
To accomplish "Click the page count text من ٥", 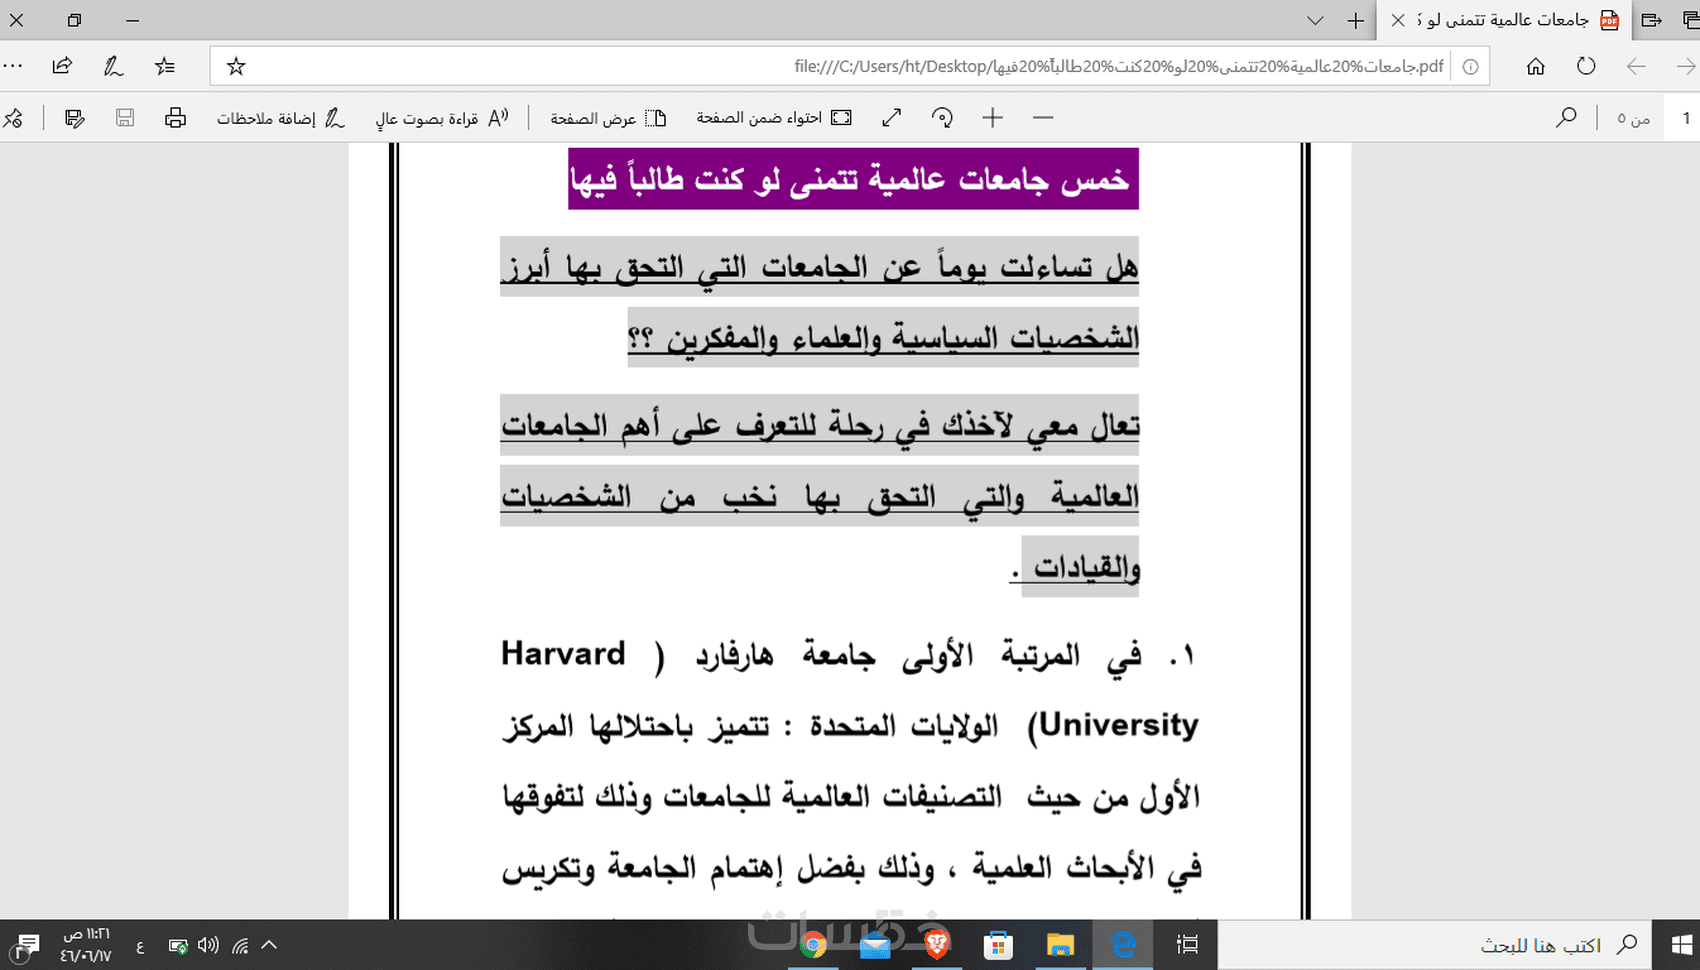I will pos(1633,118).
